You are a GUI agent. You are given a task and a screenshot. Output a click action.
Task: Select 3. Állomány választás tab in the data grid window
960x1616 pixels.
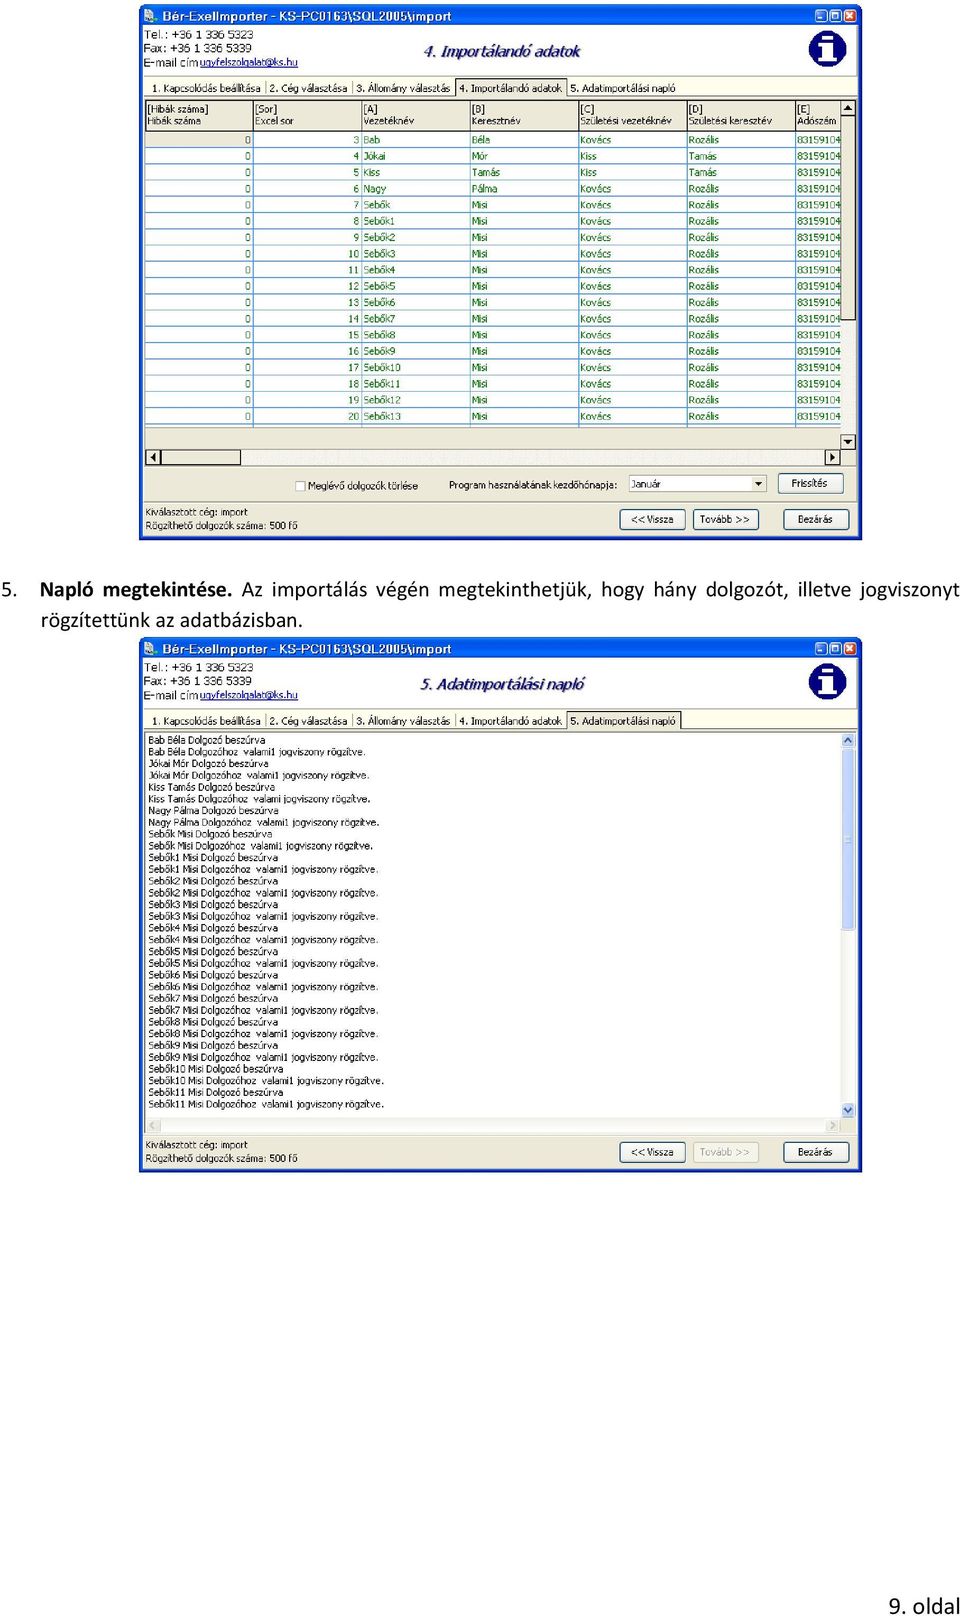point(403,88)
